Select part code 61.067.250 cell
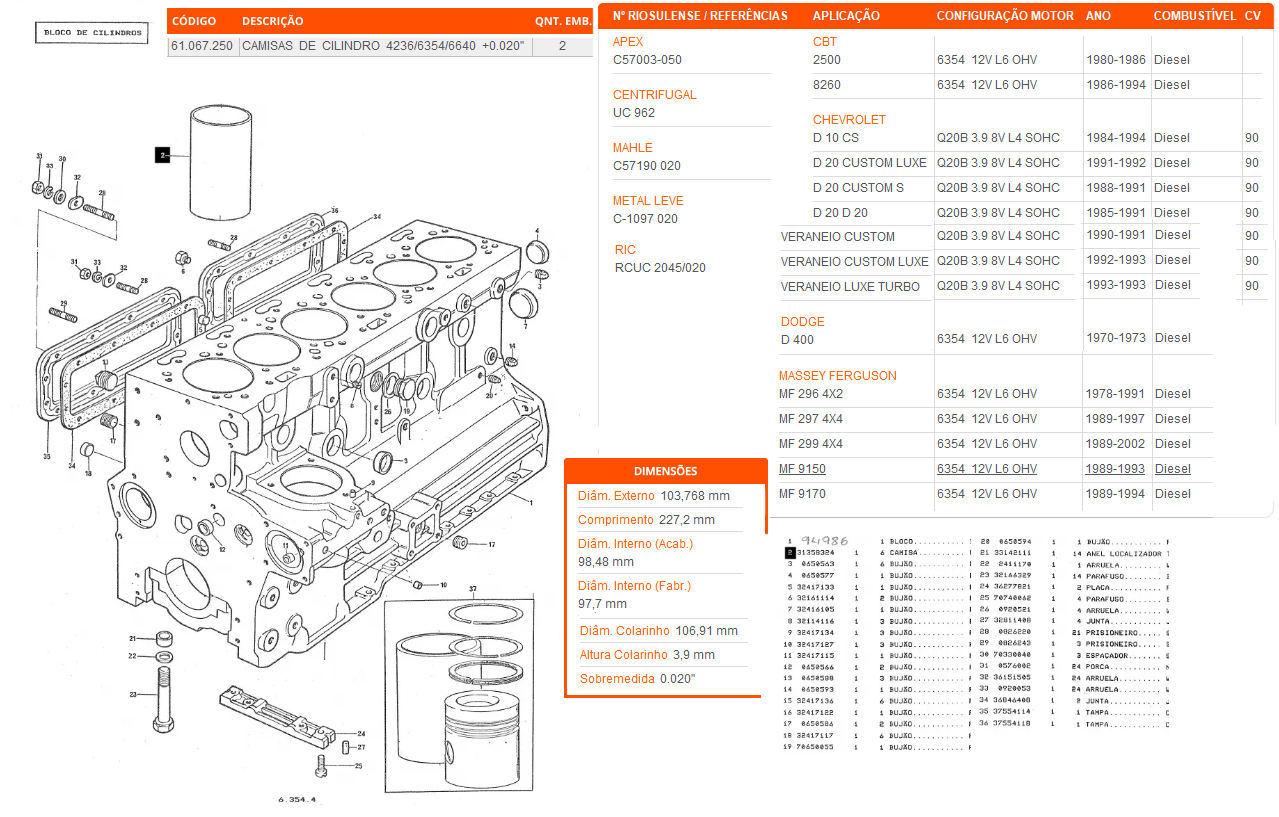The width and height of the screenshot is (1279, 817). [x=203, y=46]
